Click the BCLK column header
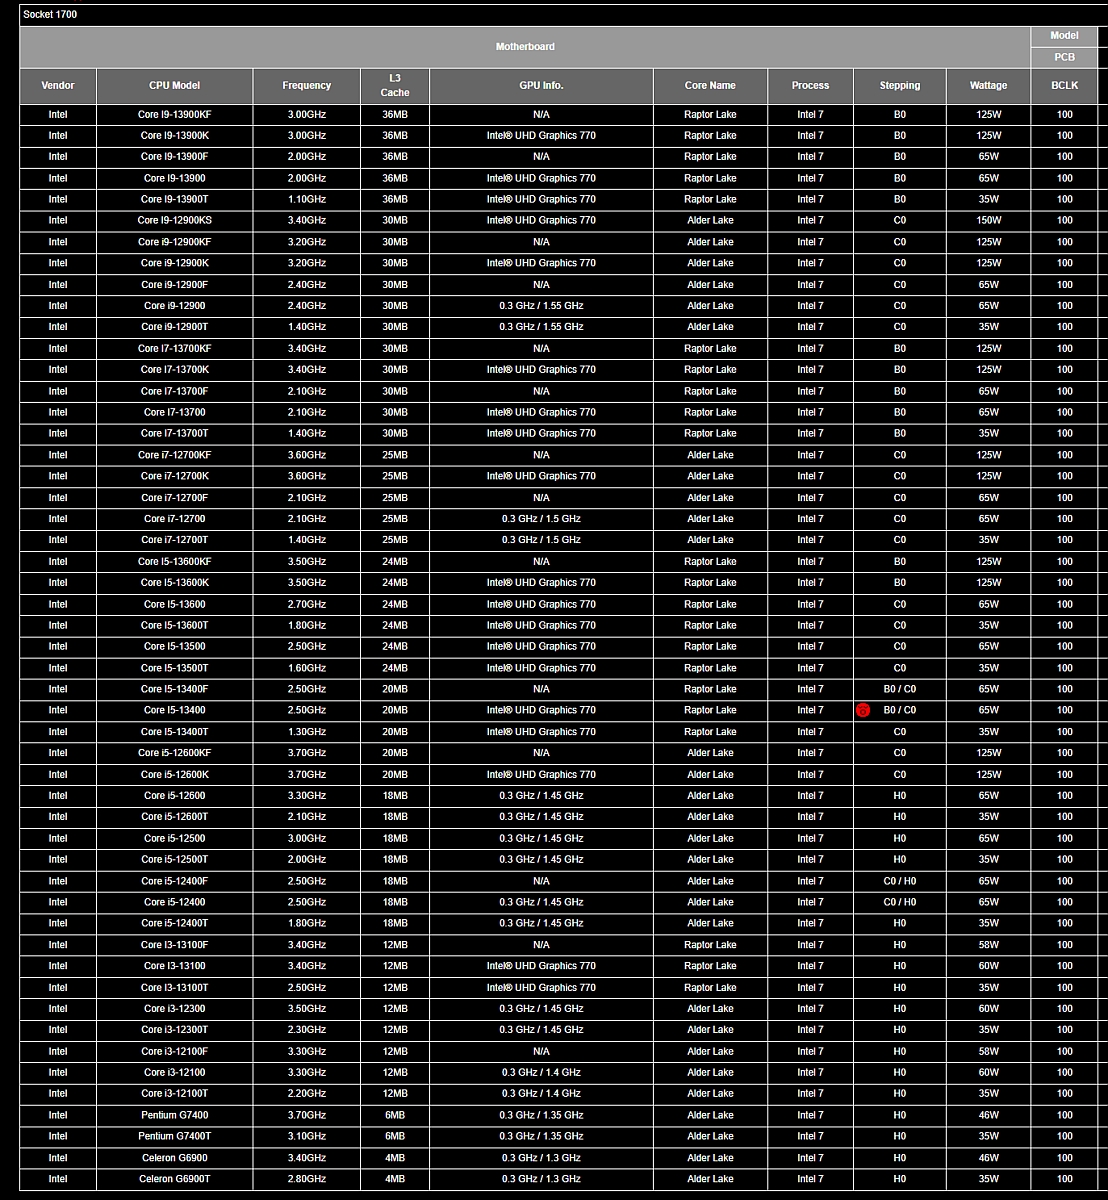The image size is (1108, 1200). (1065, 86)
